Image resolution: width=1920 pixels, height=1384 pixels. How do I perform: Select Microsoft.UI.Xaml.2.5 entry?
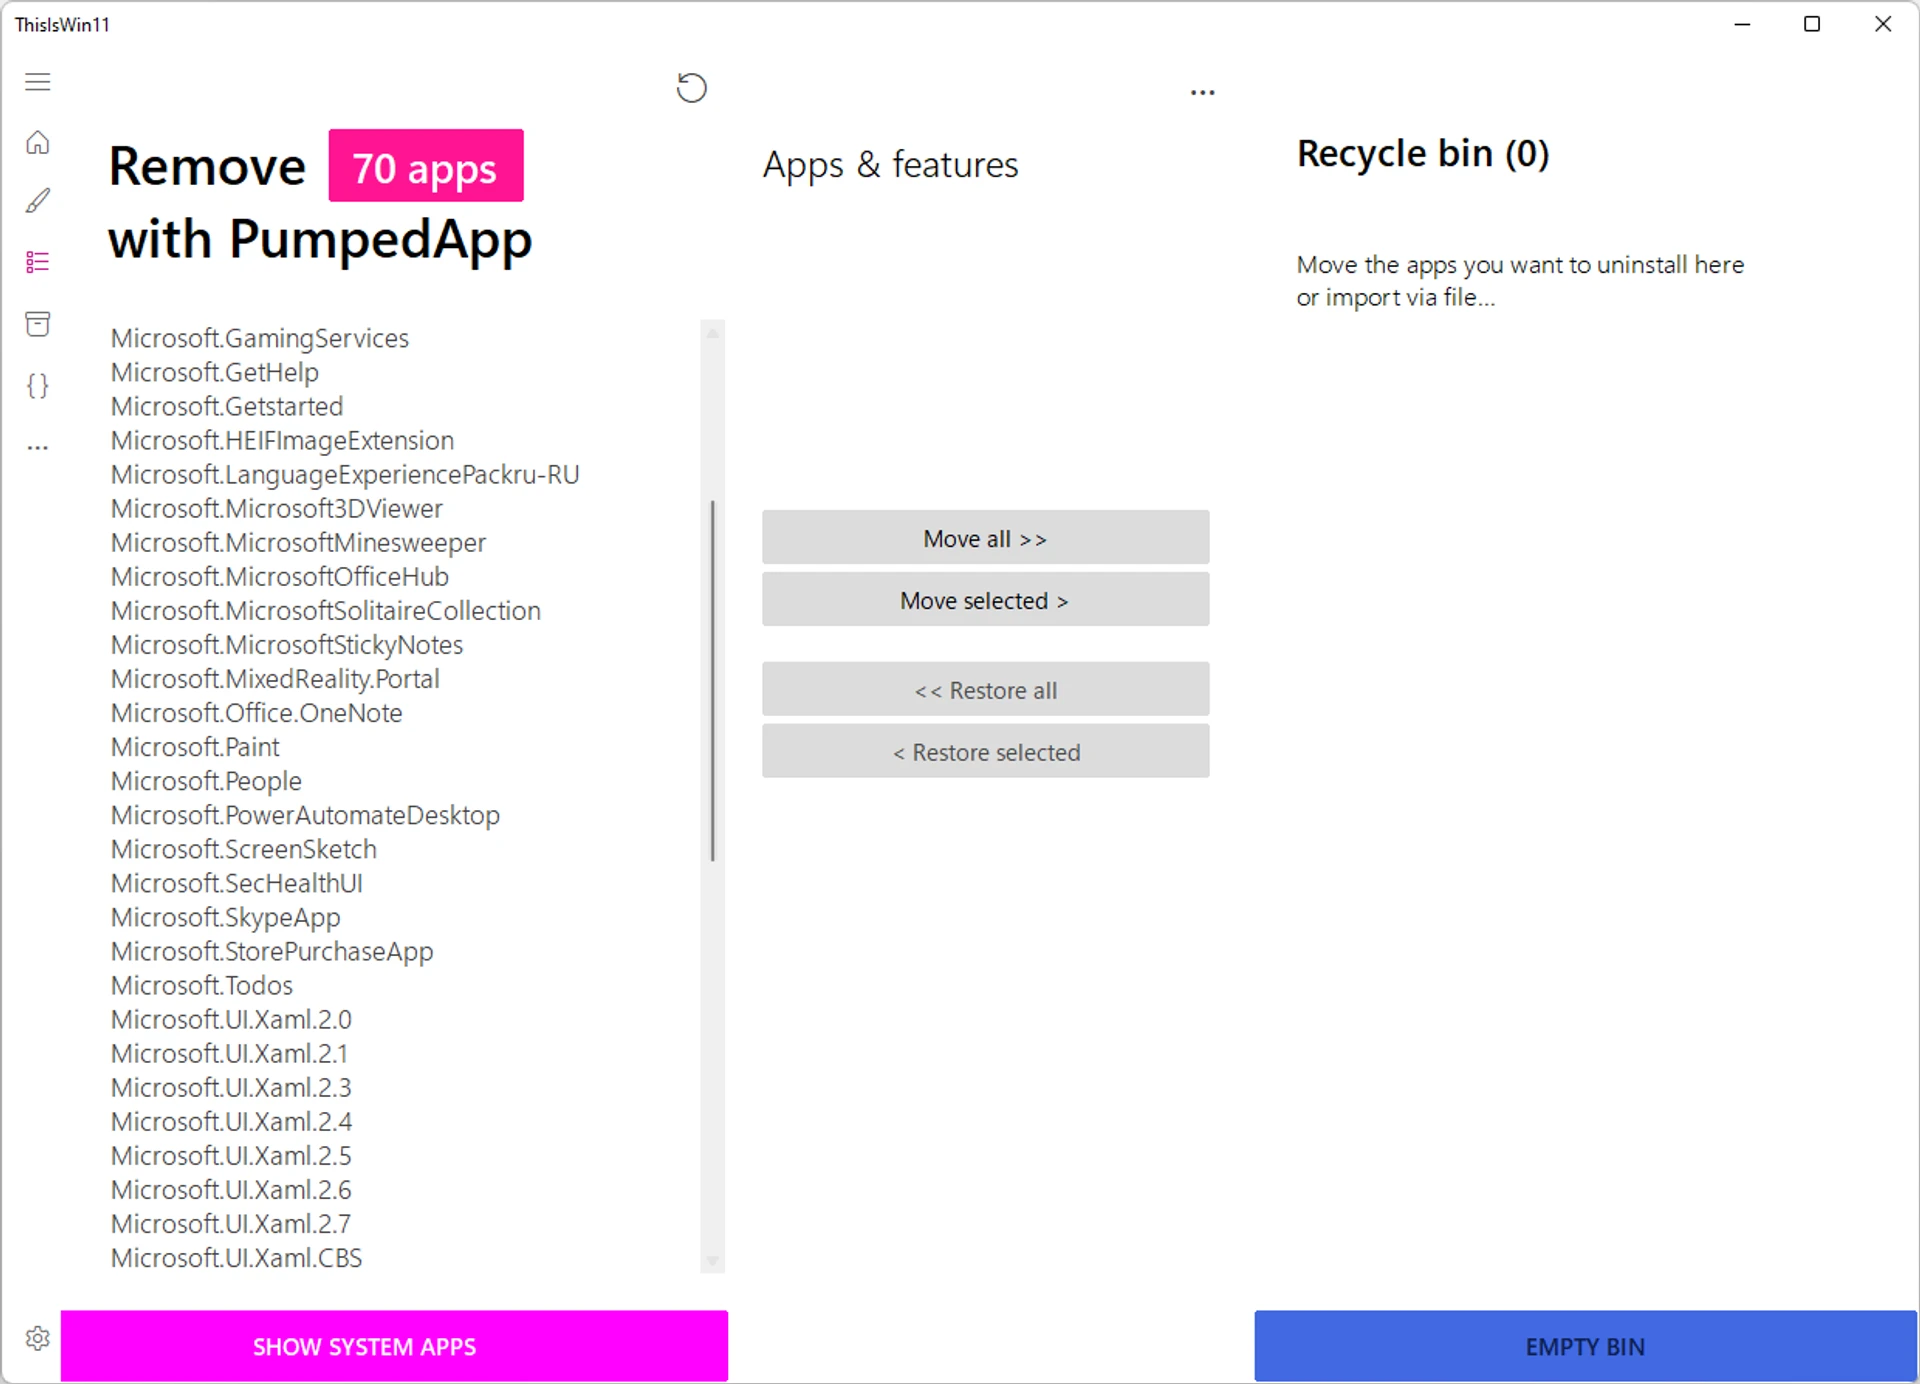point(231,1155)
